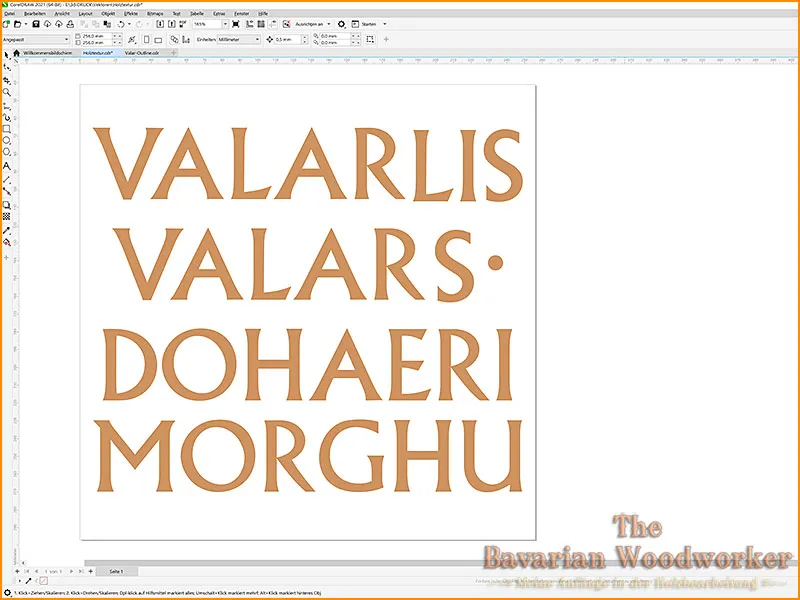Viewport: 800px width, 600px height.
Task: Open the Effekte menu
Action: tap(131, 14)
